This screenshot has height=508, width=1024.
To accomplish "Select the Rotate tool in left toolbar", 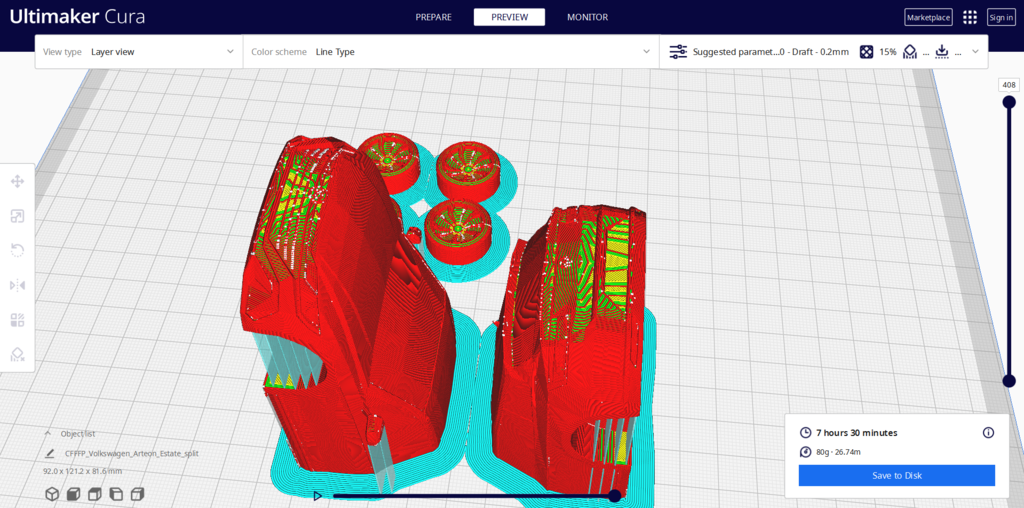I will point(17,250).
